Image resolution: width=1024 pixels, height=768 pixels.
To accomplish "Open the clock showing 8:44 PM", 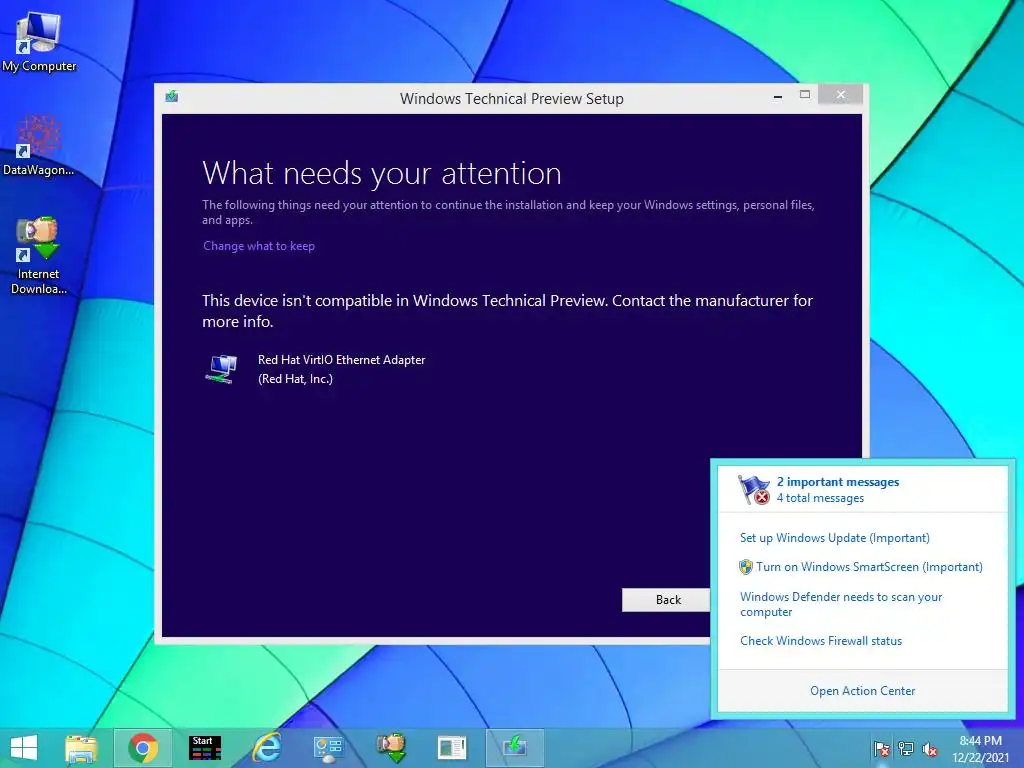I will tap(980, 749).
